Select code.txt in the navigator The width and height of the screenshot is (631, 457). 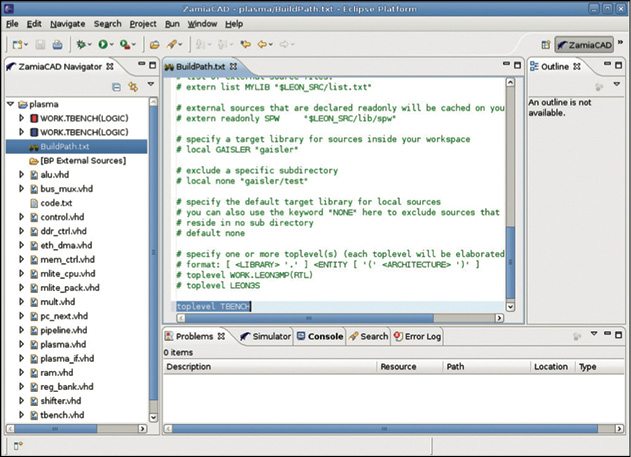(x=57, y=202)
